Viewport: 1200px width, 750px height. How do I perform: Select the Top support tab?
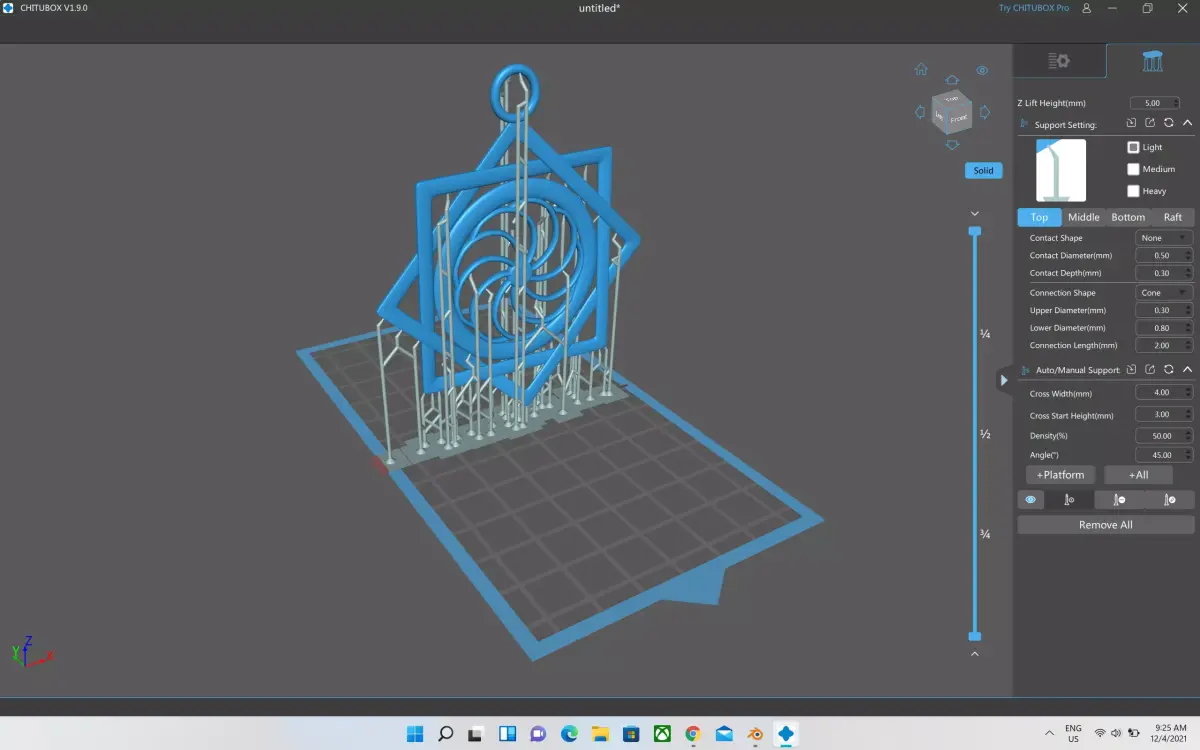point(1040,217)
